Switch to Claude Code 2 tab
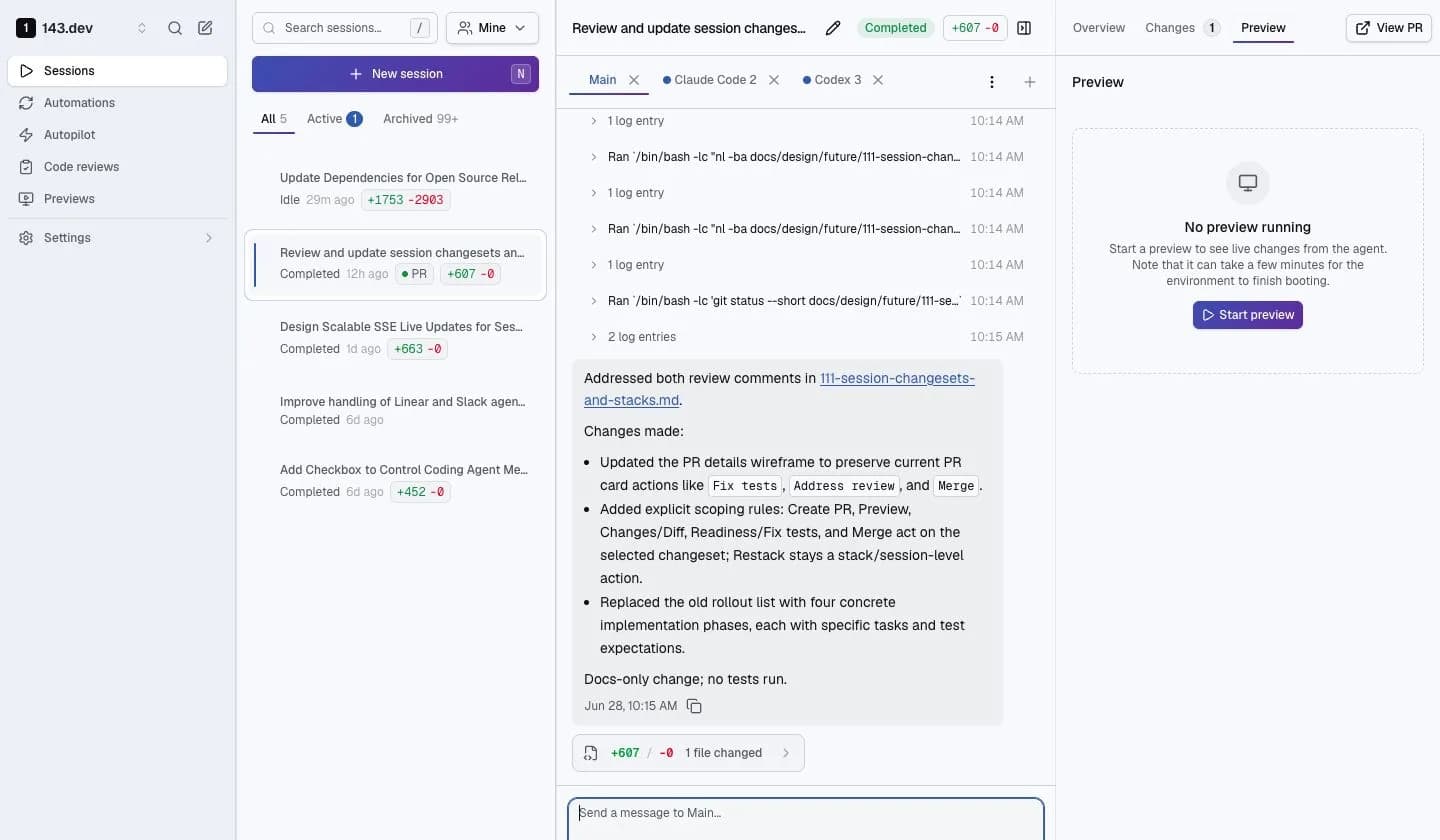 710,80
